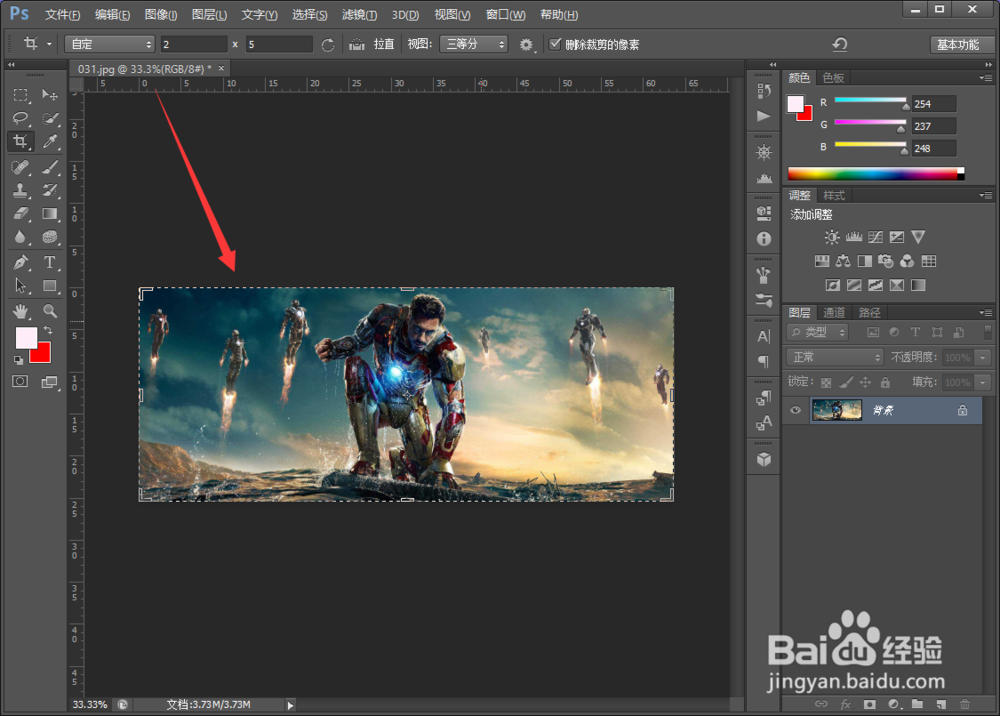Rotate the crop box orientation
This screenshot has width=1000, height=716.
(328, 45)
